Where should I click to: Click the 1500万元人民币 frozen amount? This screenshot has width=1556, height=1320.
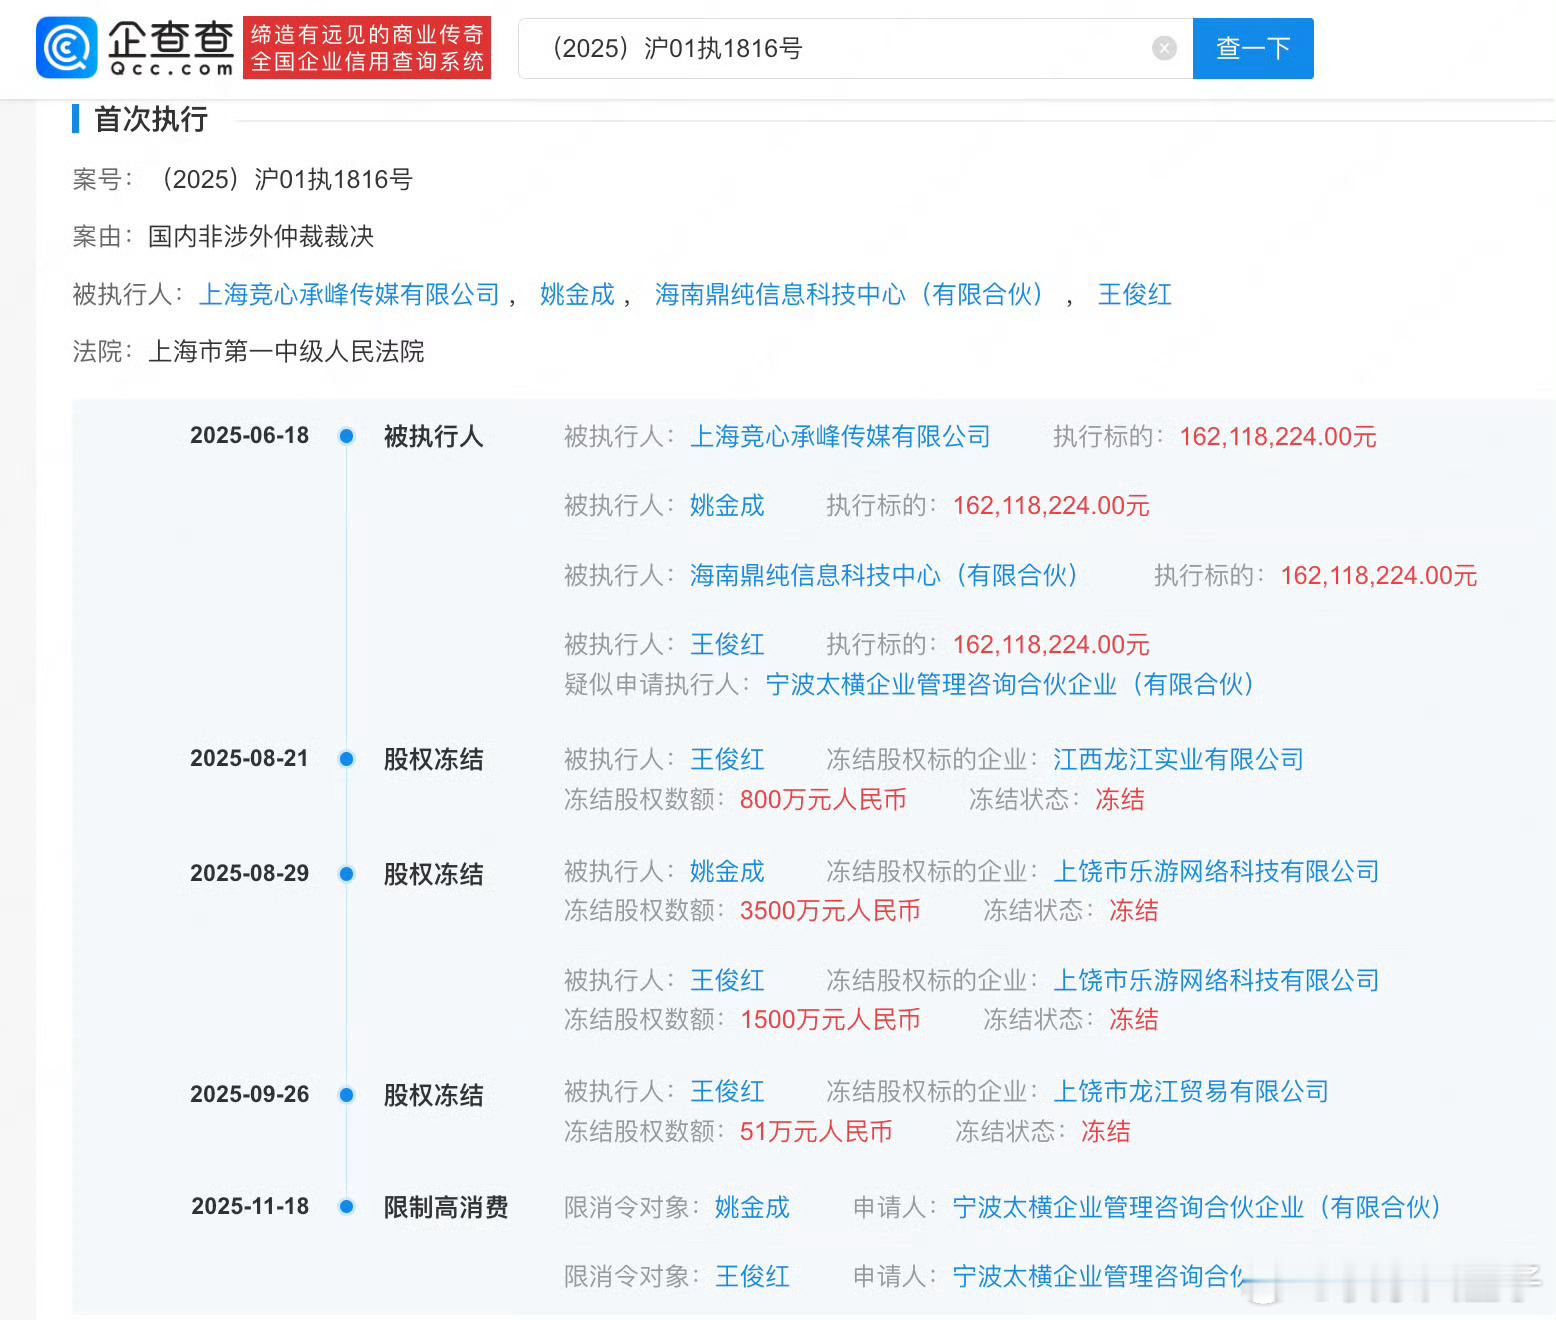click(x=830, y=1019)
